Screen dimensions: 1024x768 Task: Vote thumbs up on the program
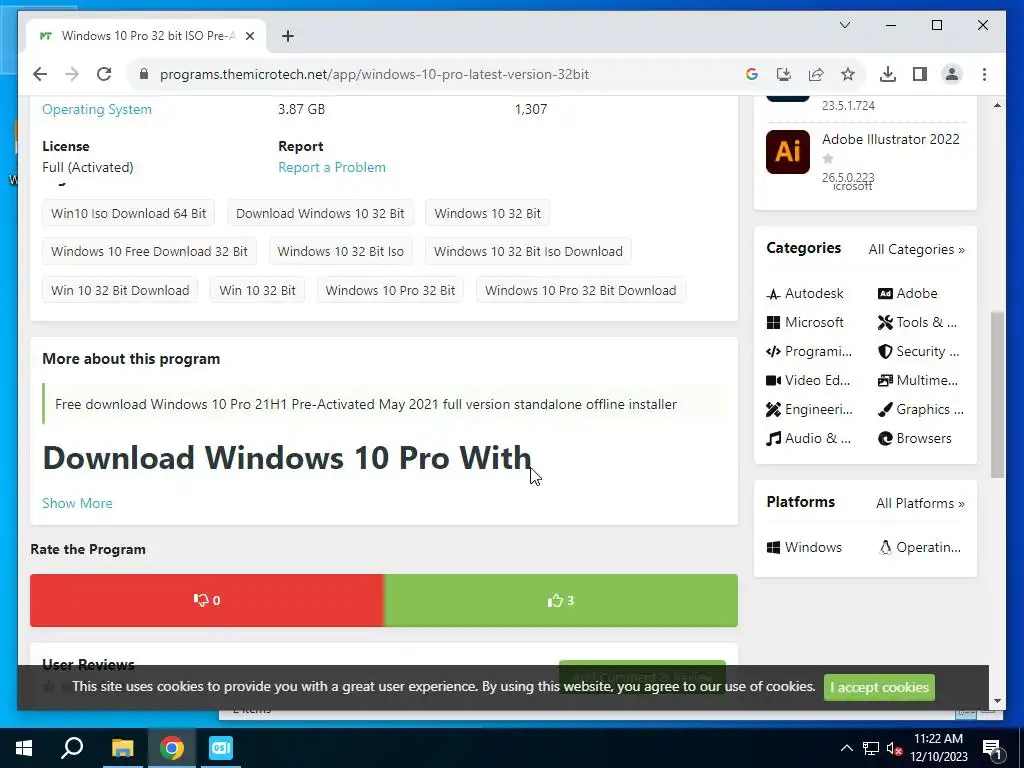click(x=561, y=600)
